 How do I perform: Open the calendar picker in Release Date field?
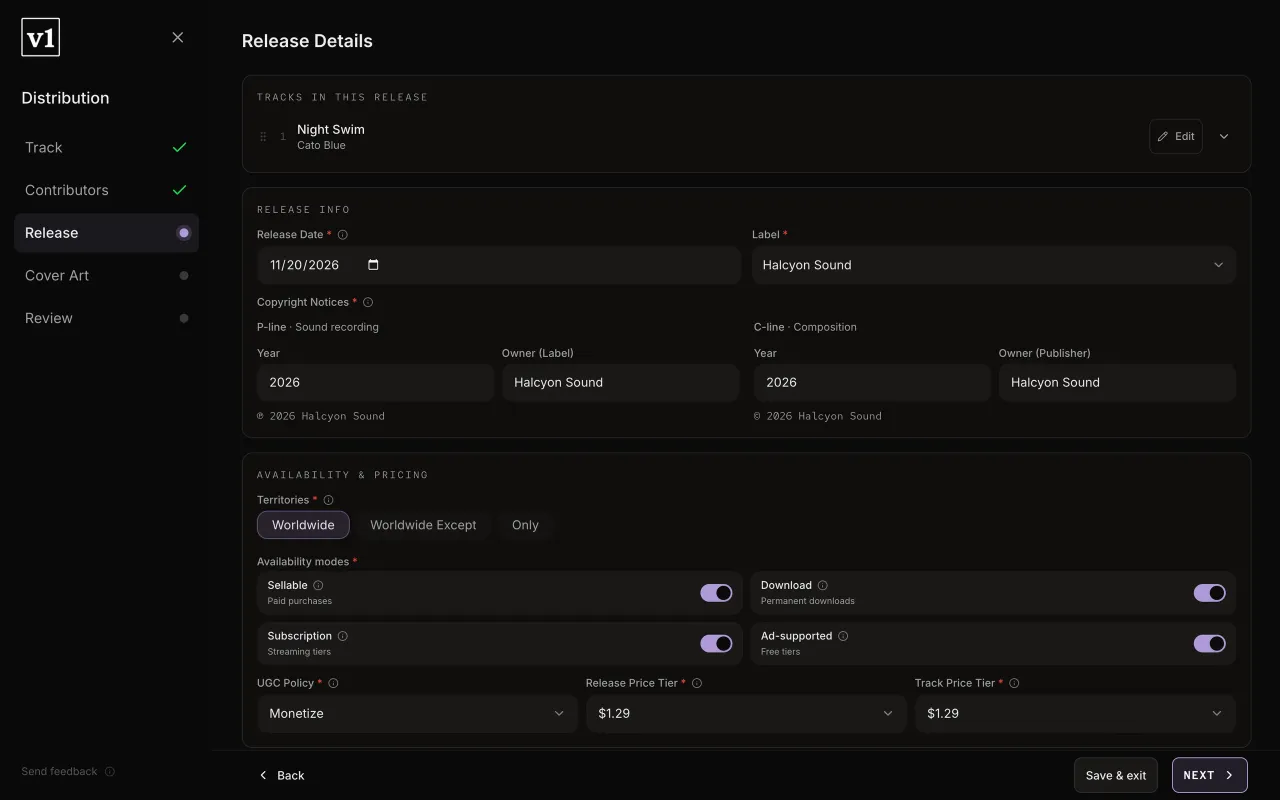coord(373,265)
